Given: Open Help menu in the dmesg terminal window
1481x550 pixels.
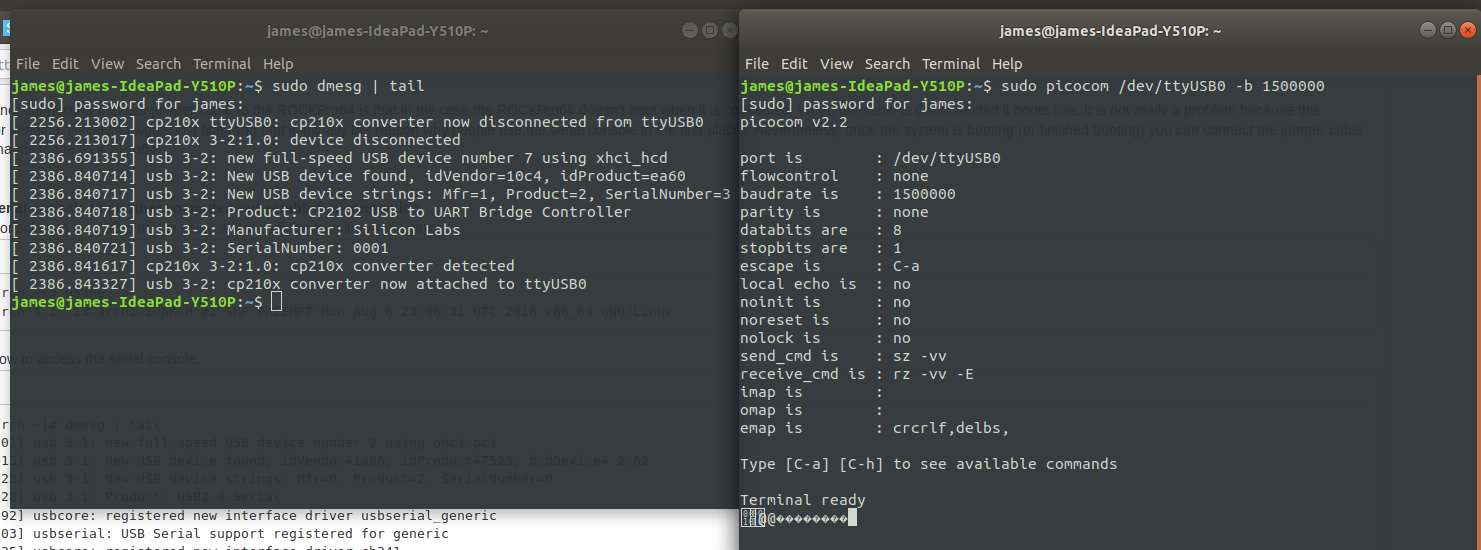Looking at the screenshot, I should pos(278,64).
